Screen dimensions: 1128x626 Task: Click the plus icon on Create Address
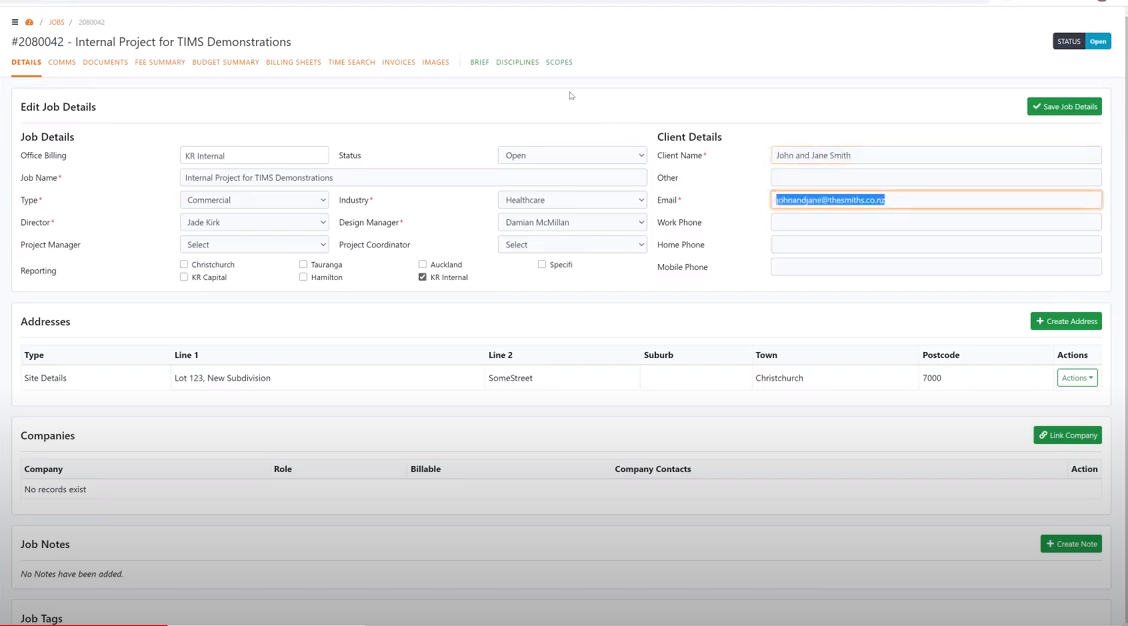(1040, 321)
